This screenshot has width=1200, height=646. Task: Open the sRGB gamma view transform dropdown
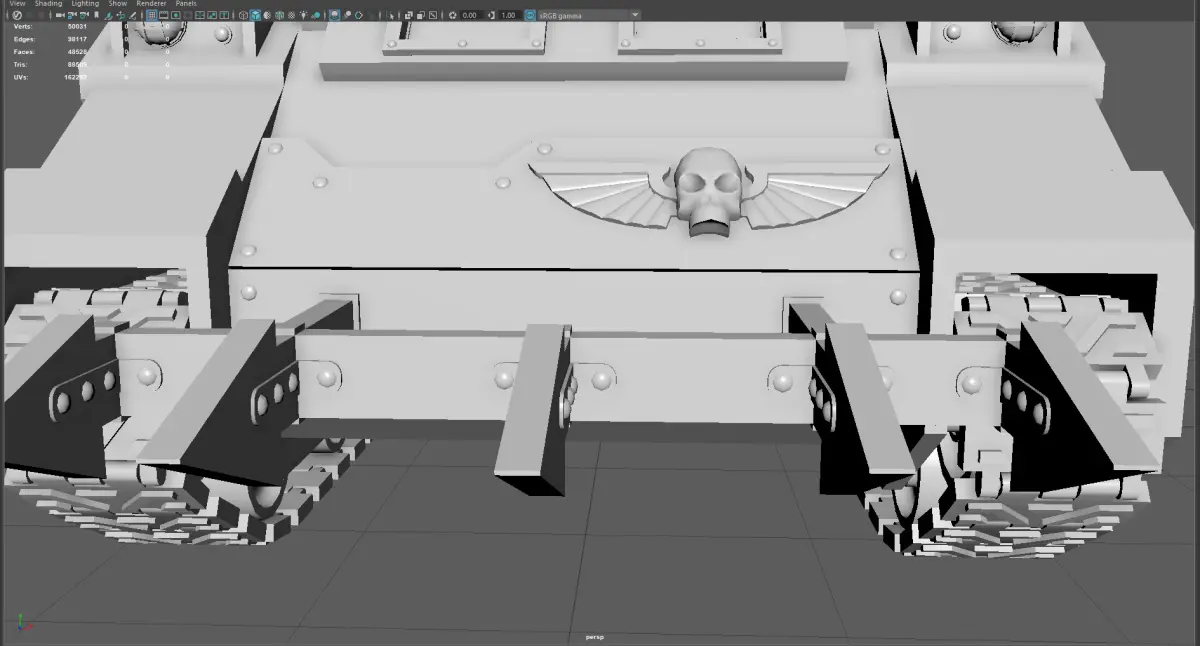pyautogui.click(x=589, y=15)
